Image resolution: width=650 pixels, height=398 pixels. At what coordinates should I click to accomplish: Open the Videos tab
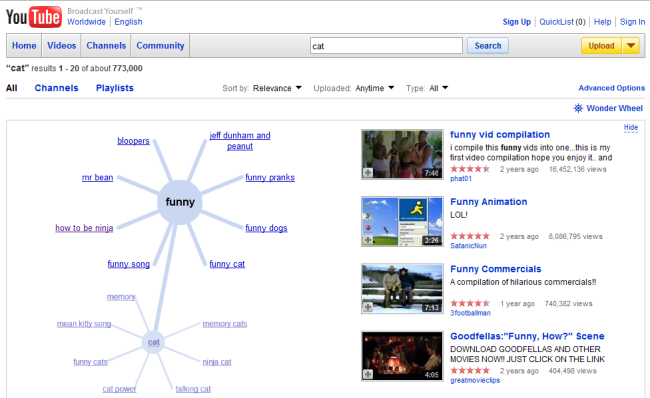click(x=61, y=46)
